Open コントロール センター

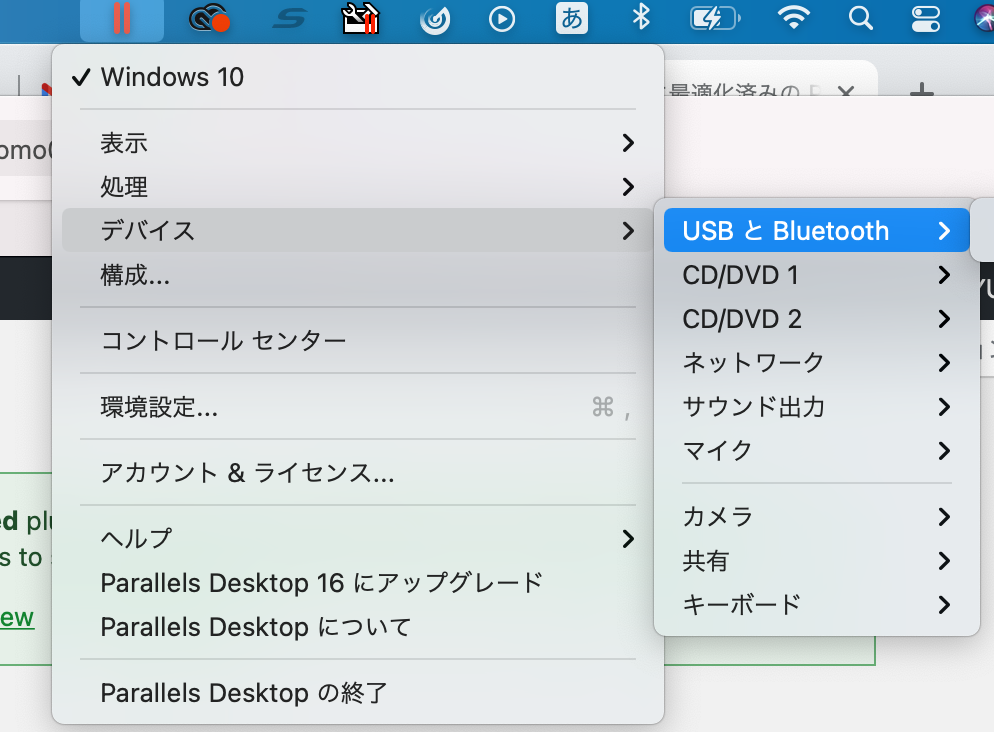point(358,341)
